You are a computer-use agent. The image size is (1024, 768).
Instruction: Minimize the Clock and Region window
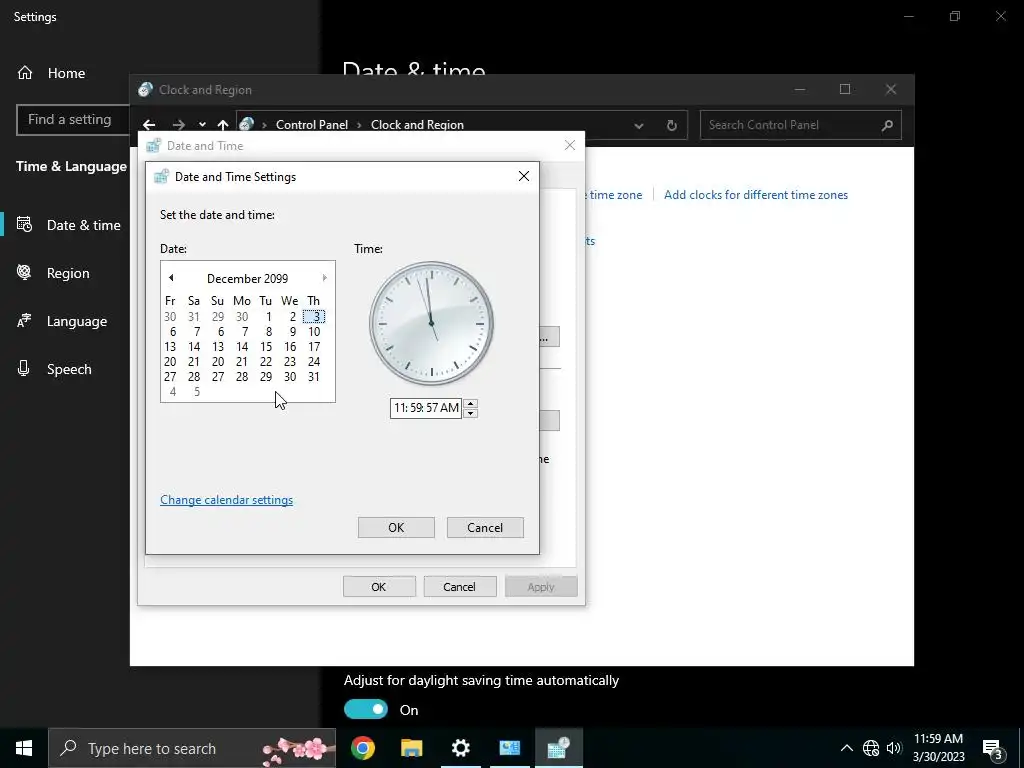coord(800,89)
